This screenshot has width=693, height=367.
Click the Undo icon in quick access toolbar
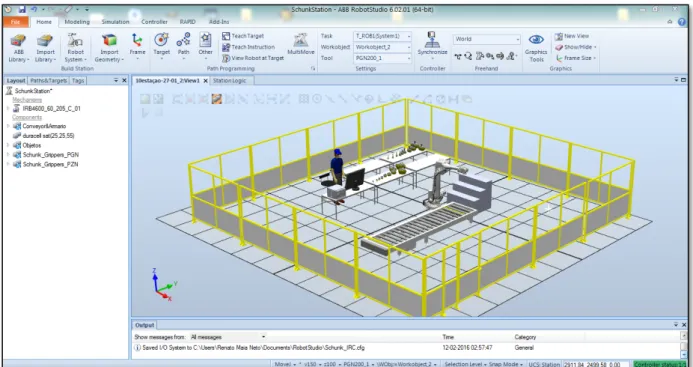(34, 9)
